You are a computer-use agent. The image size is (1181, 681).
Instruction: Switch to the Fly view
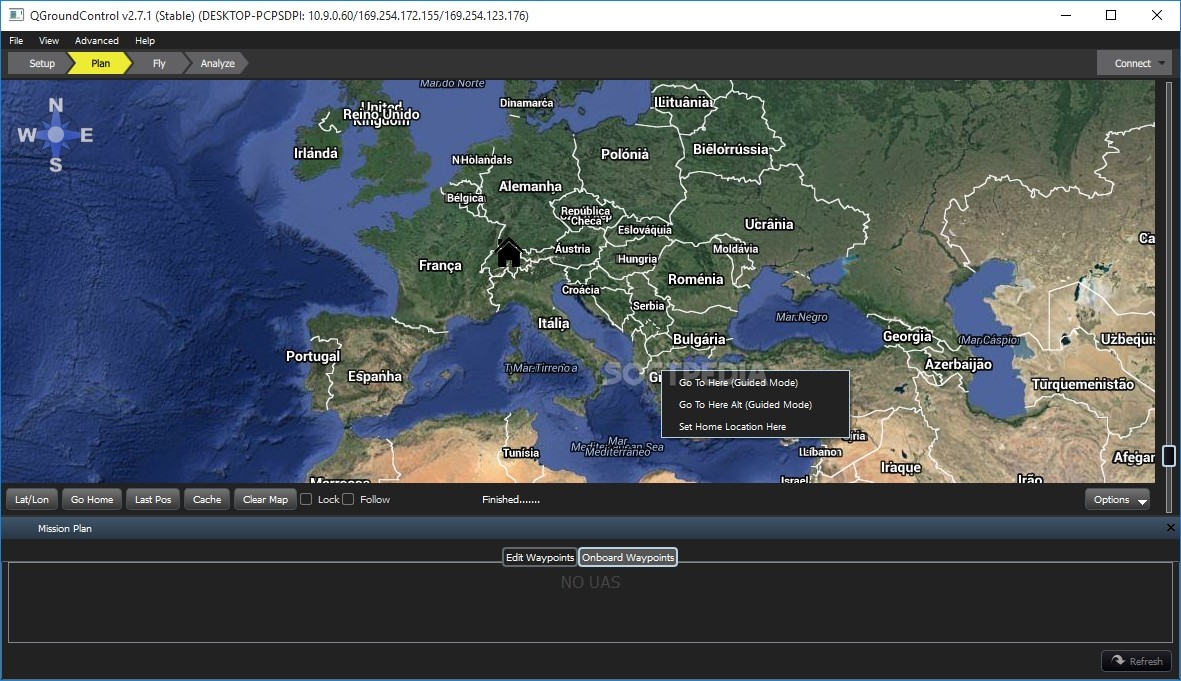(x=159, y=63)
